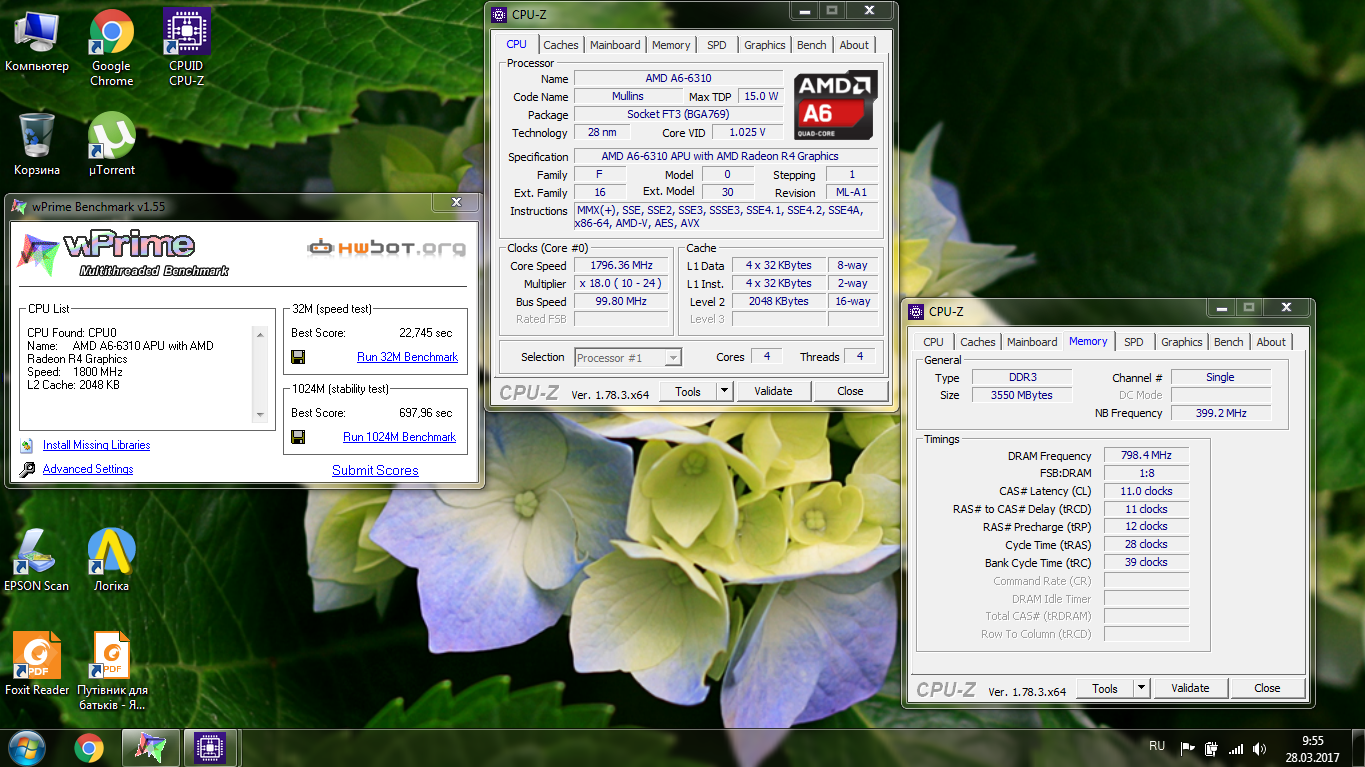Image resolution: width=1365 pixels, height=767 pixels.
Task: Run the 1024M Benchmark
Action: (399, 437)
